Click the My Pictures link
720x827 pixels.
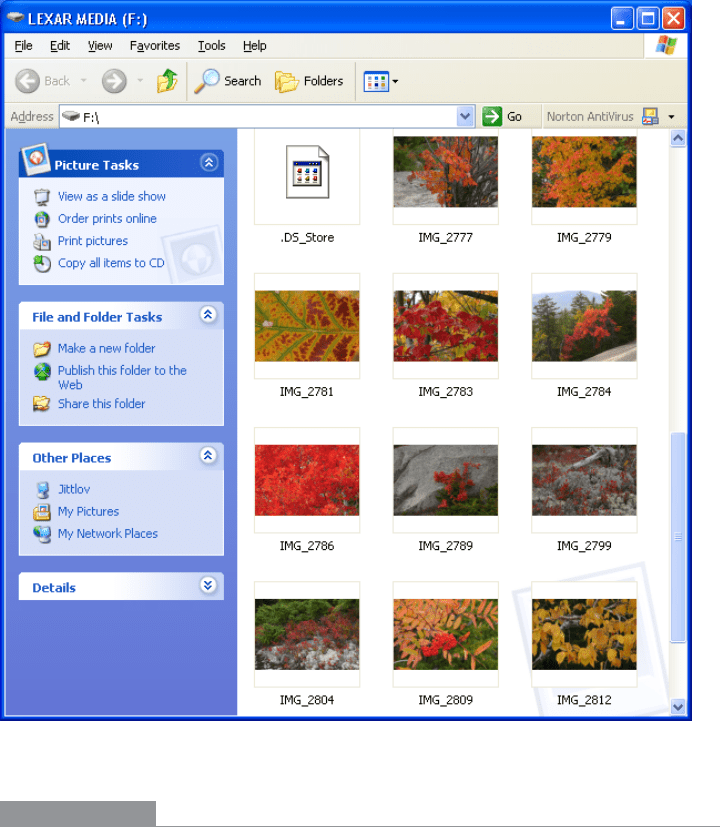point(88,512)
